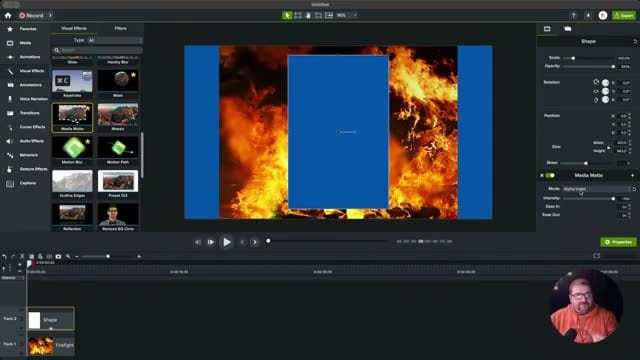Toggle the green Properties button
640x360 pixels.
tap(618, 242)
